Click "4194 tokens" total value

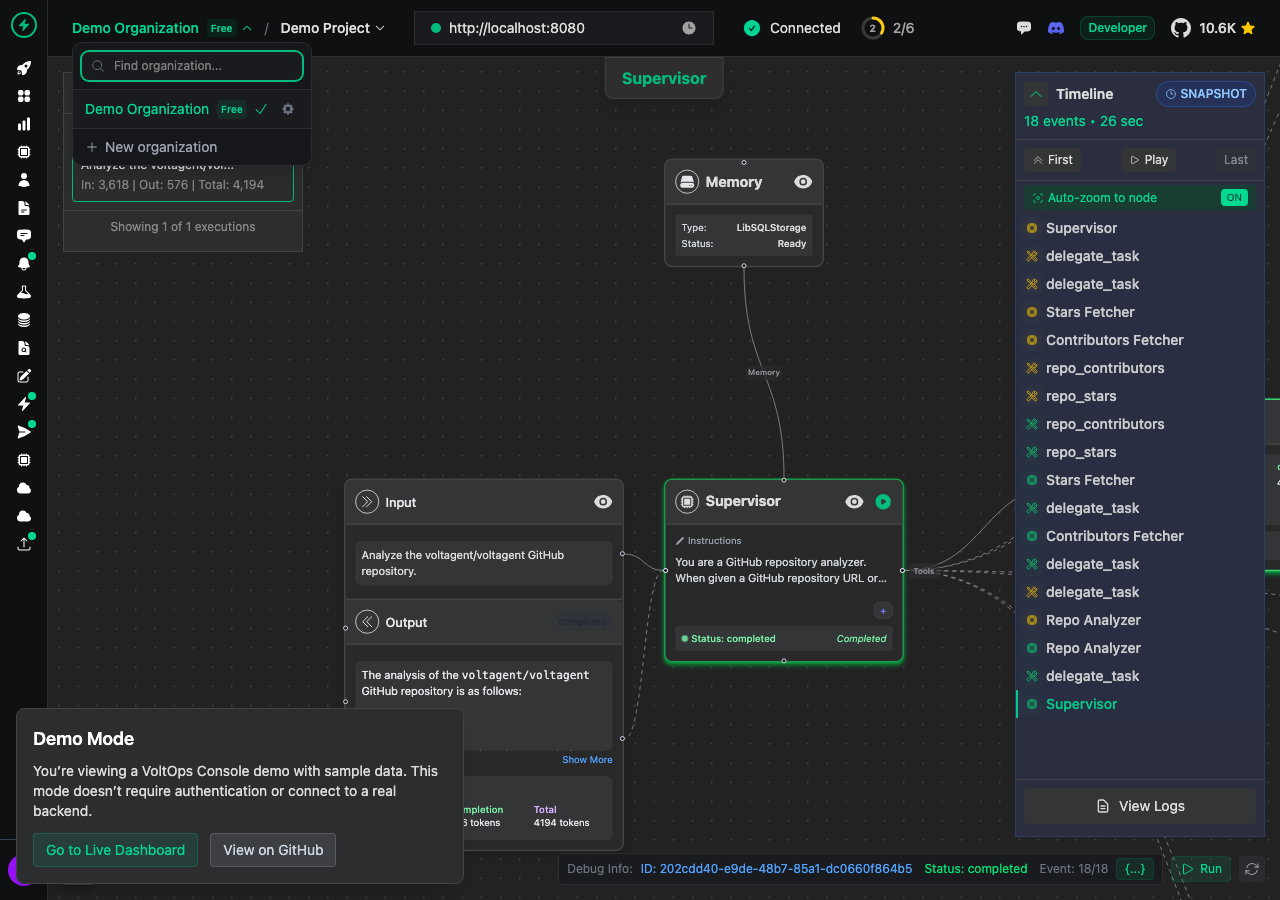click(x=561, y=823)
